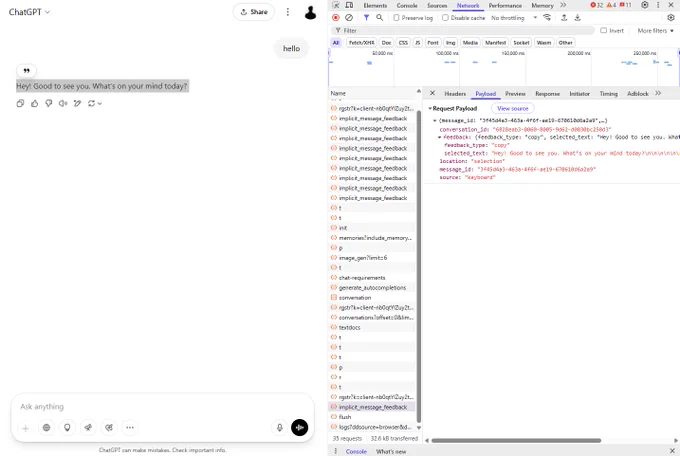Select the Fetch/XHR request type filter
Screen dimensions: 680x456
click(x=361, y=43)
